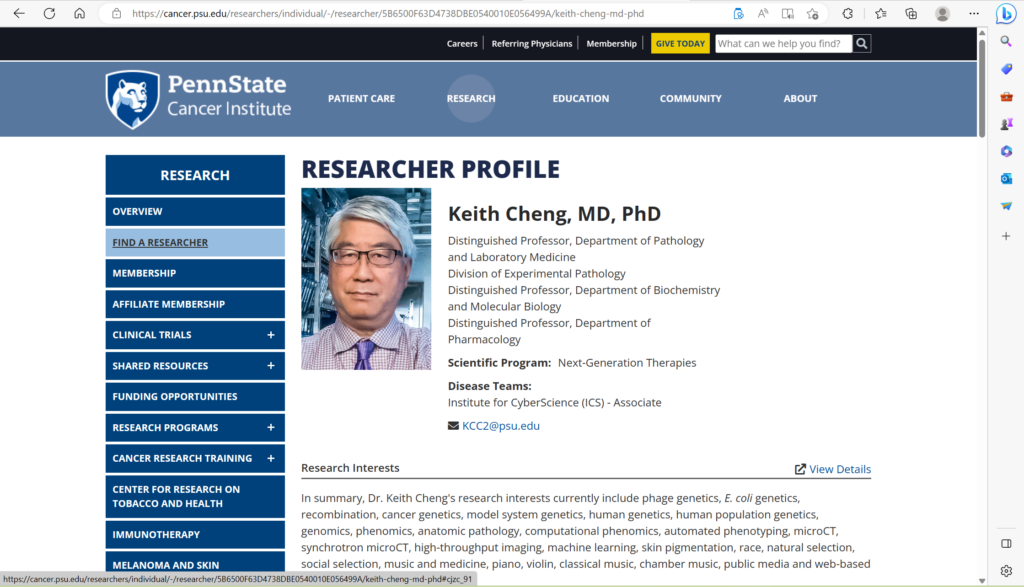Click the browser Extensions puzzle icon
This screenshot has height=587, width=1024.
pyautogui.click(x=848, y=14)
